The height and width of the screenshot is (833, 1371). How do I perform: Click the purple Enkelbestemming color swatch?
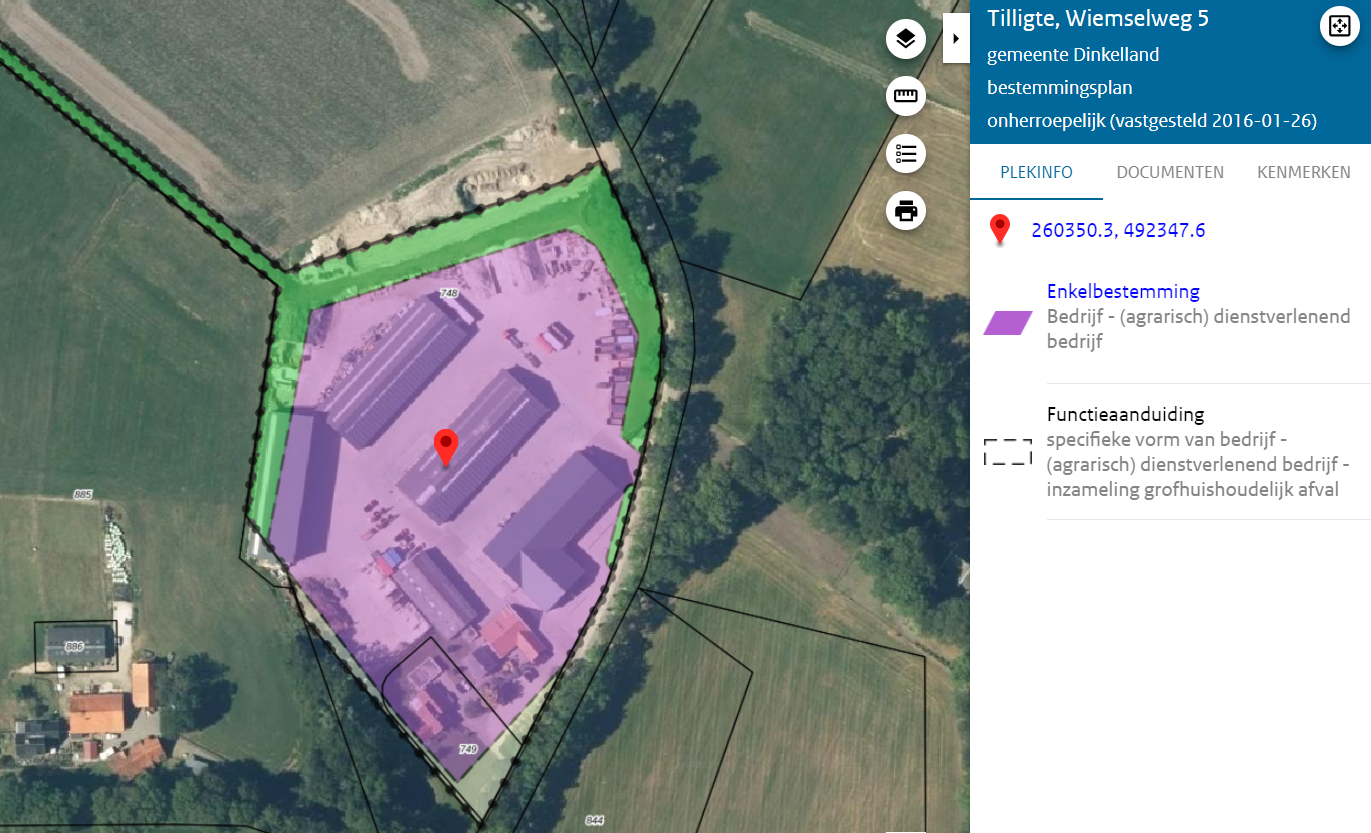[x=1007, y=322]
